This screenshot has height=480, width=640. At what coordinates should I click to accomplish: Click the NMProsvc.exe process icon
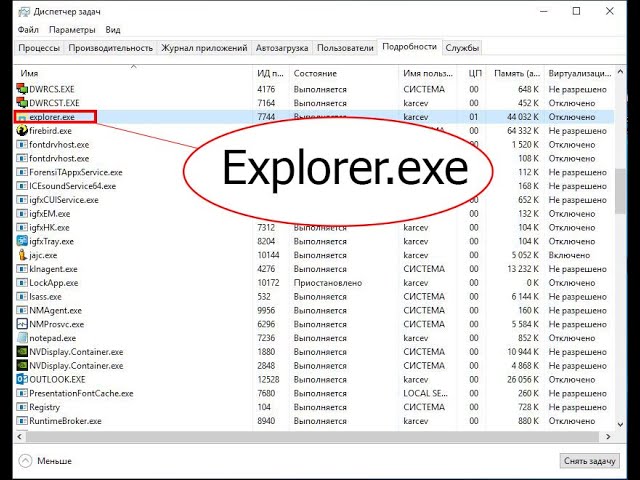coord(22,324)
